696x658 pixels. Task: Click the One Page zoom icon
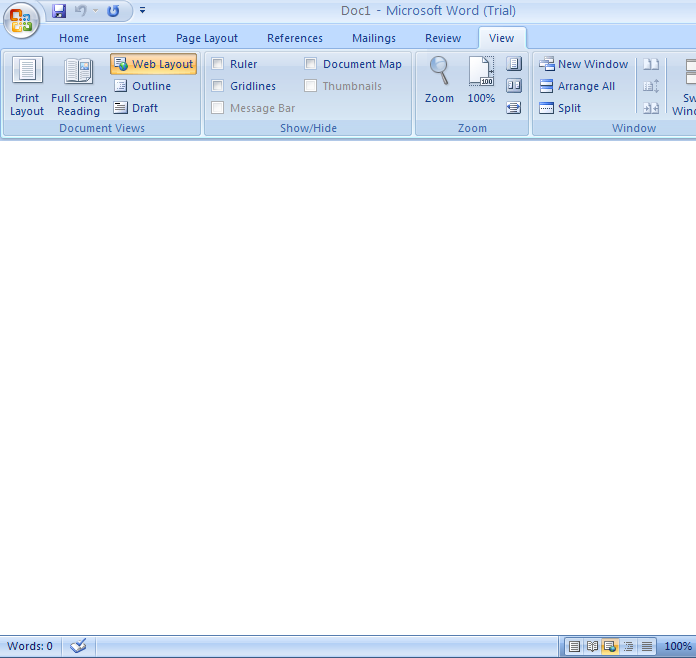coord(514,64)
